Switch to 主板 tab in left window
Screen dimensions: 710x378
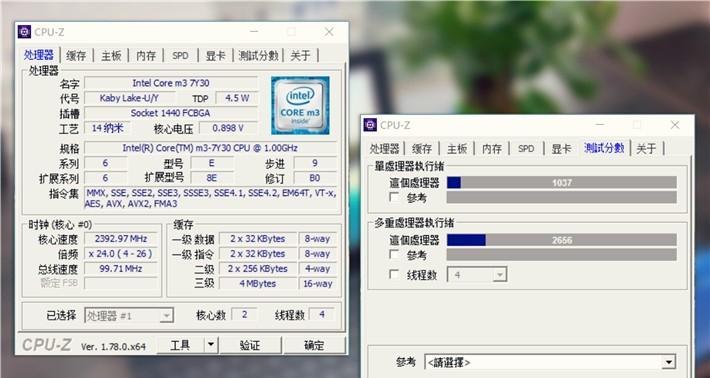coord(111,56)
